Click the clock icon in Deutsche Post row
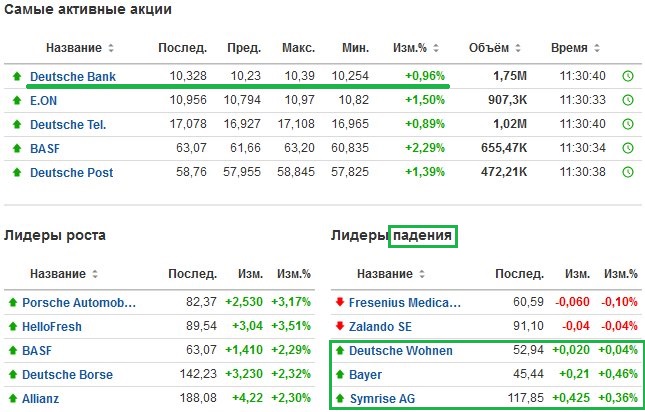Viewport: 645px width, 412px height. pyautogui.click(x=628, y=172)
